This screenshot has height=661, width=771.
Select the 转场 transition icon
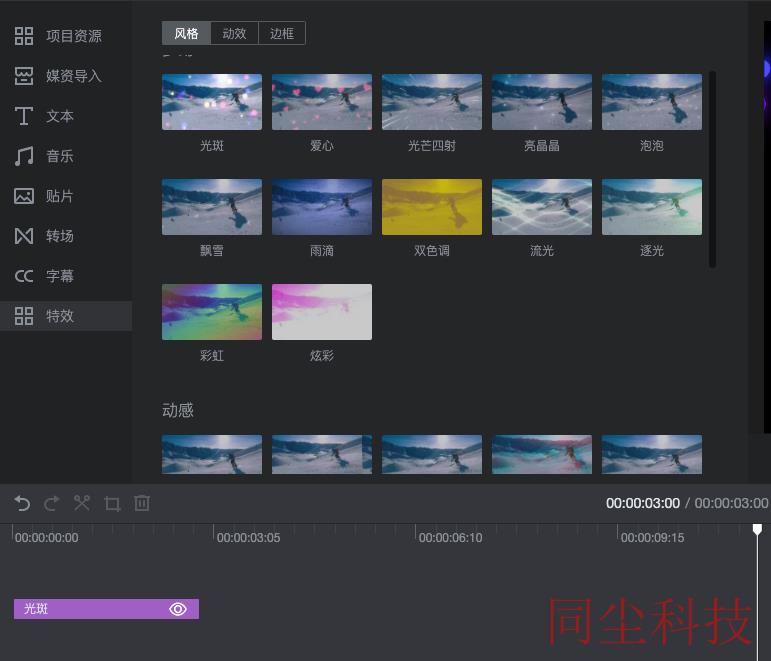click(x=24, y=236)
